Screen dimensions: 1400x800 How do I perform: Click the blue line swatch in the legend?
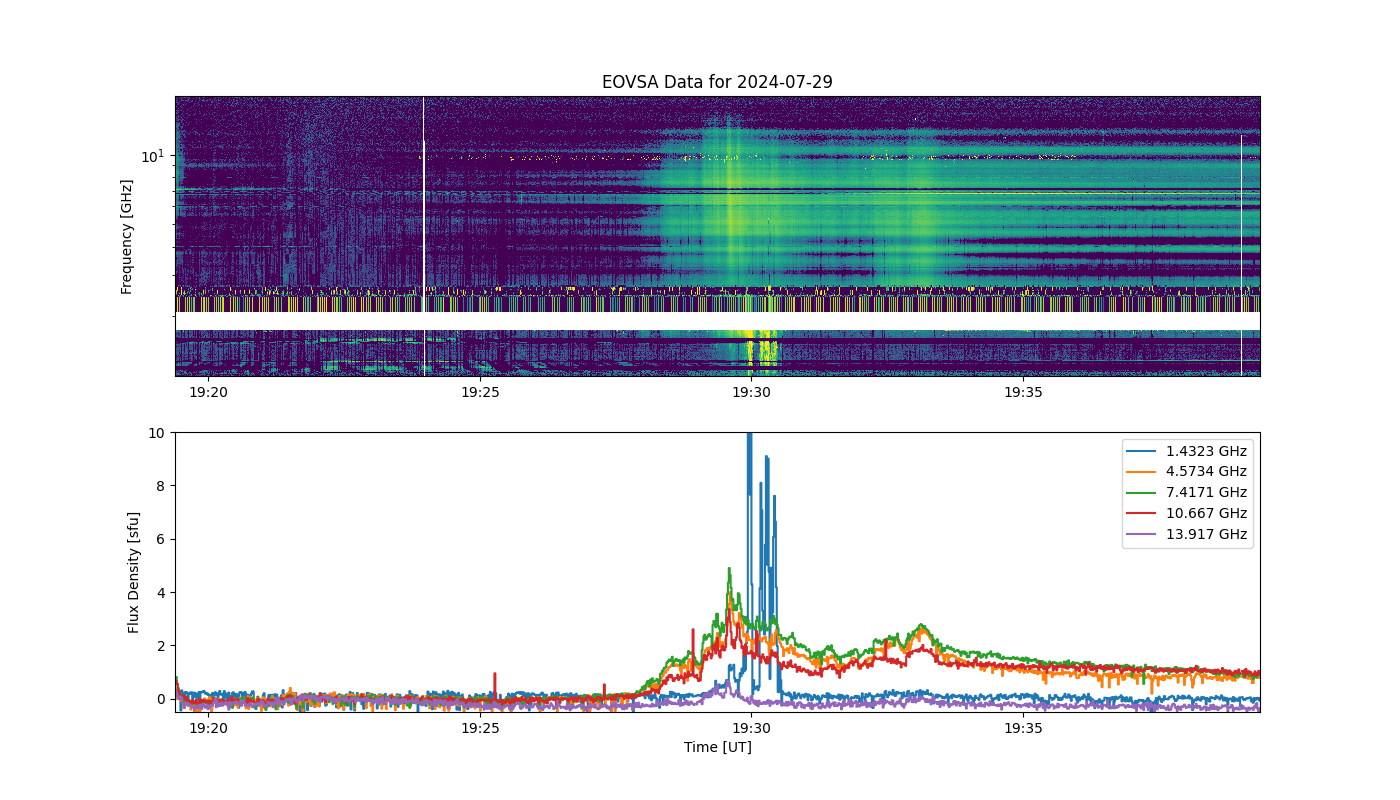click(x=1143, y=451)
